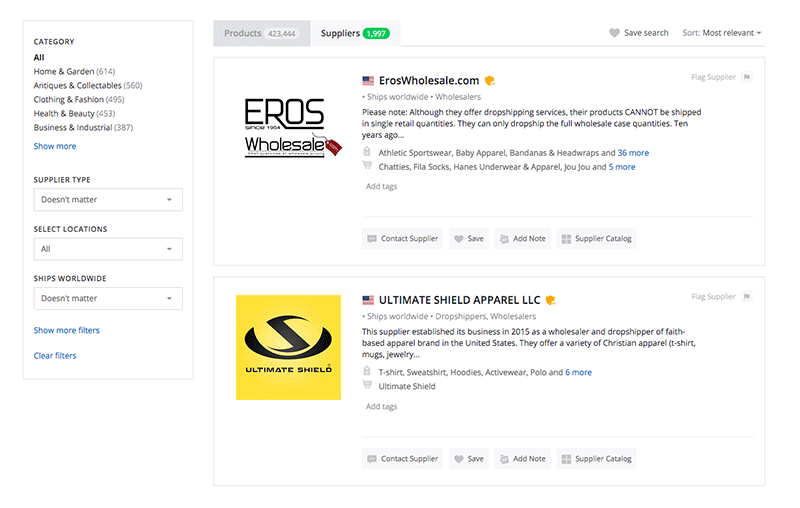Click the verified badge next to ErosWholesale.com

[490, 81]
